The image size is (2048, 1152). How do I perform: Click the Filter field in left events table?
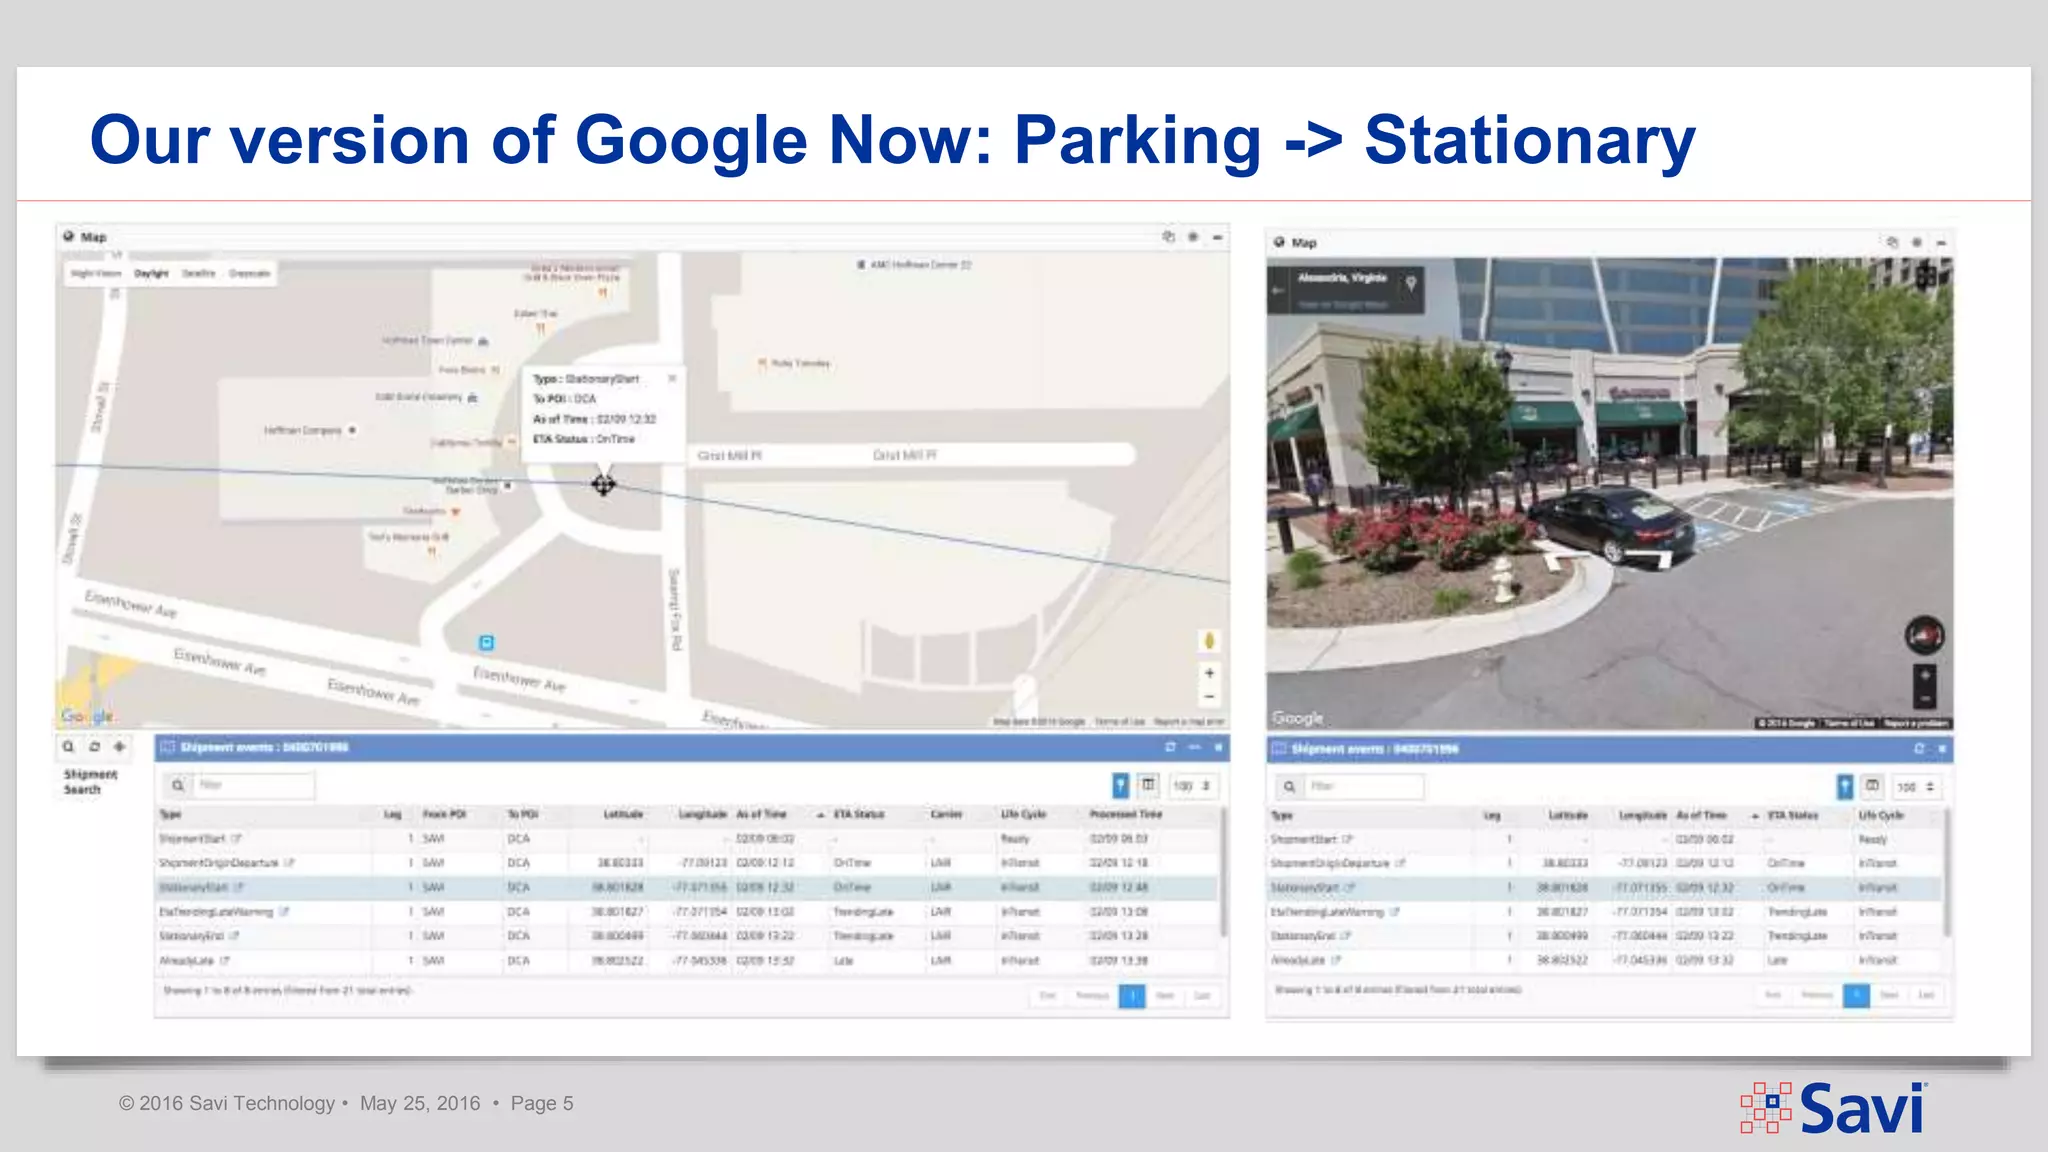(x=254, y=786)
